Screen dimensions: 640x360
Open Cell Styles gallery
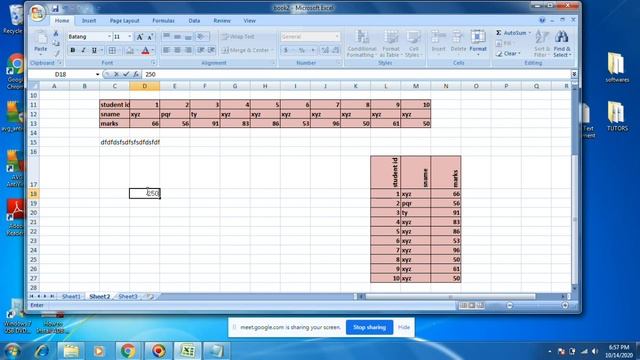(413, 43)
